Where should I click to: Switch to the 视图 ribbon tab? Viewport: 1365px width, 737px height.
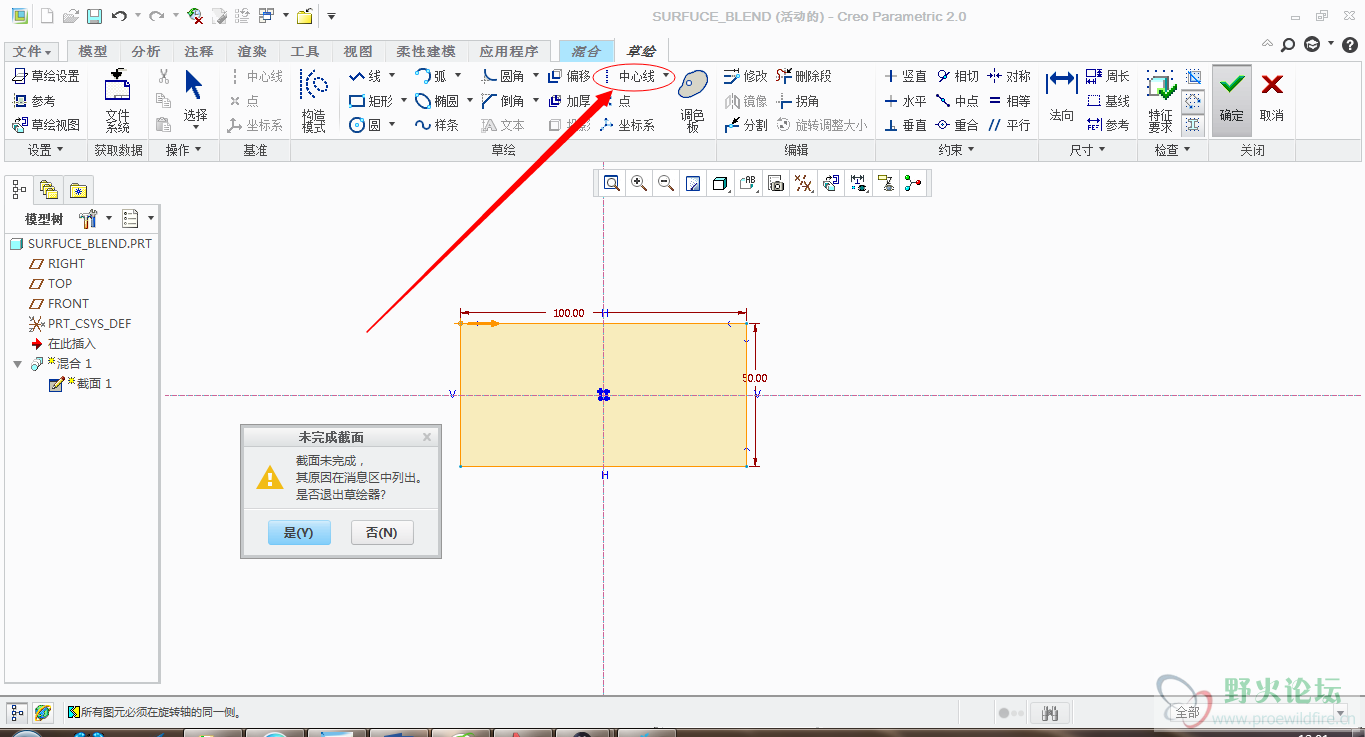[358, 52]
